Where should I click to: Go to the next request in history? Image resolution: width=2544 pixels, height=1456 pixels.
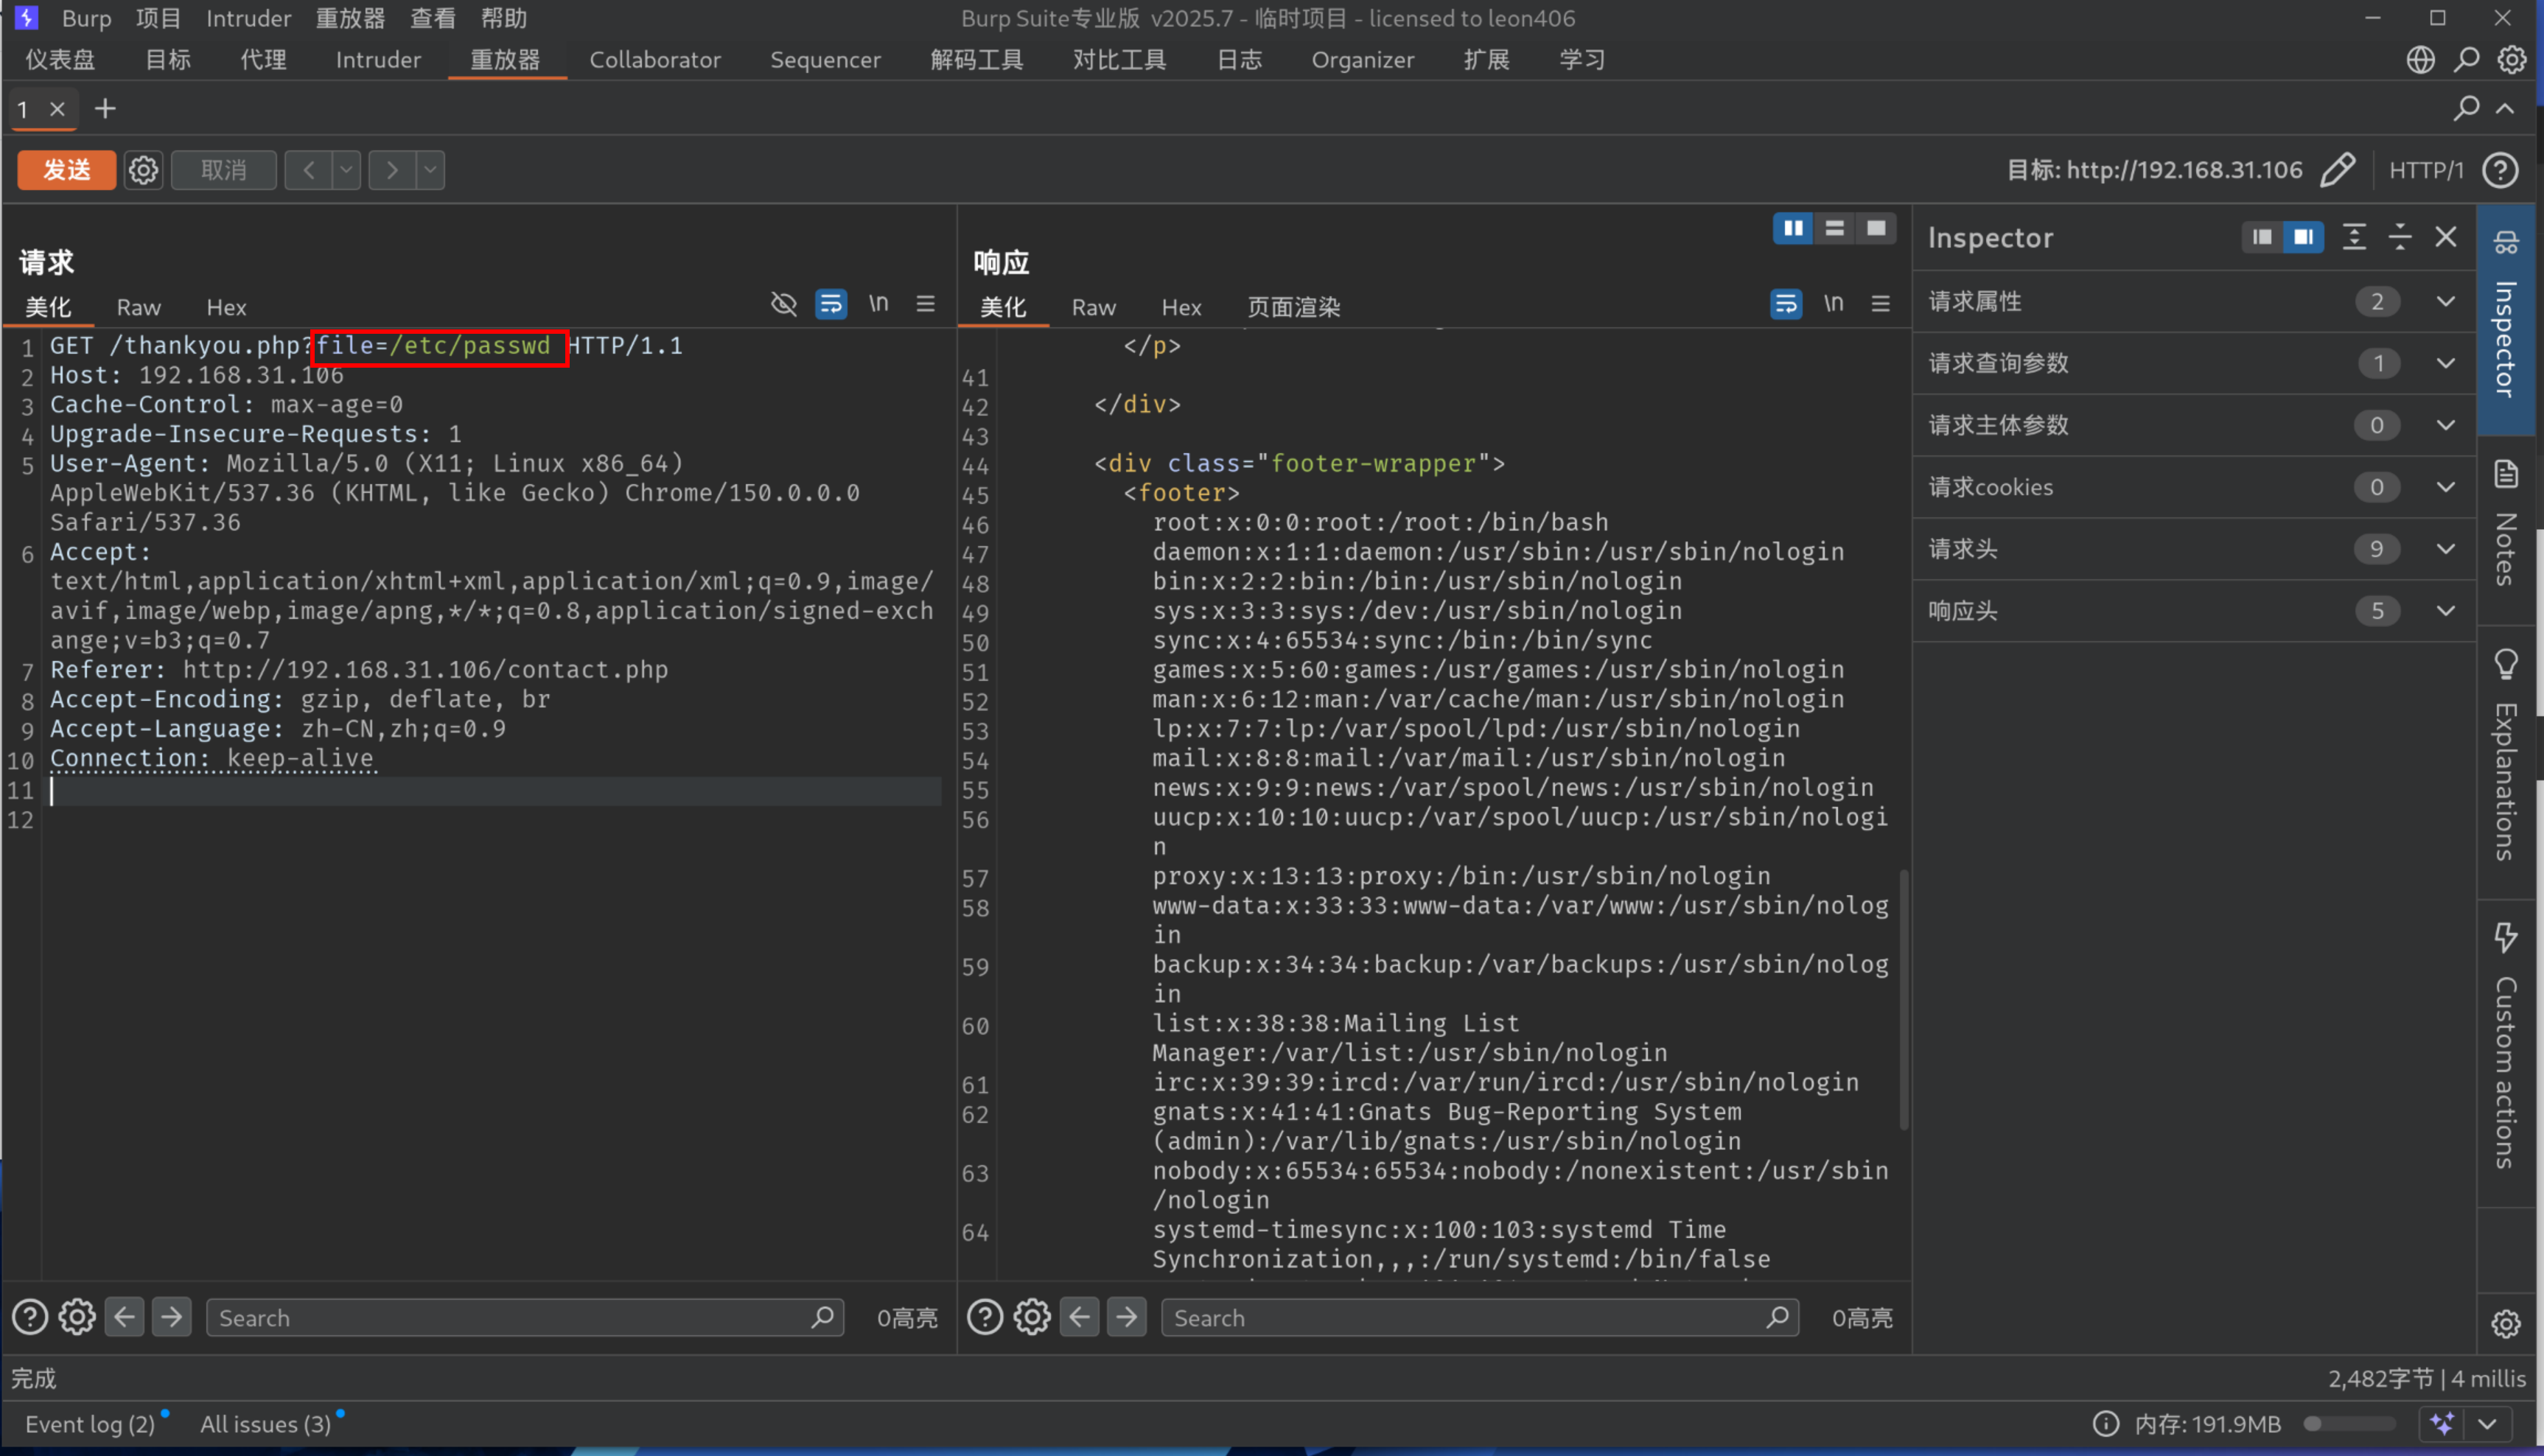coord(392,170)
